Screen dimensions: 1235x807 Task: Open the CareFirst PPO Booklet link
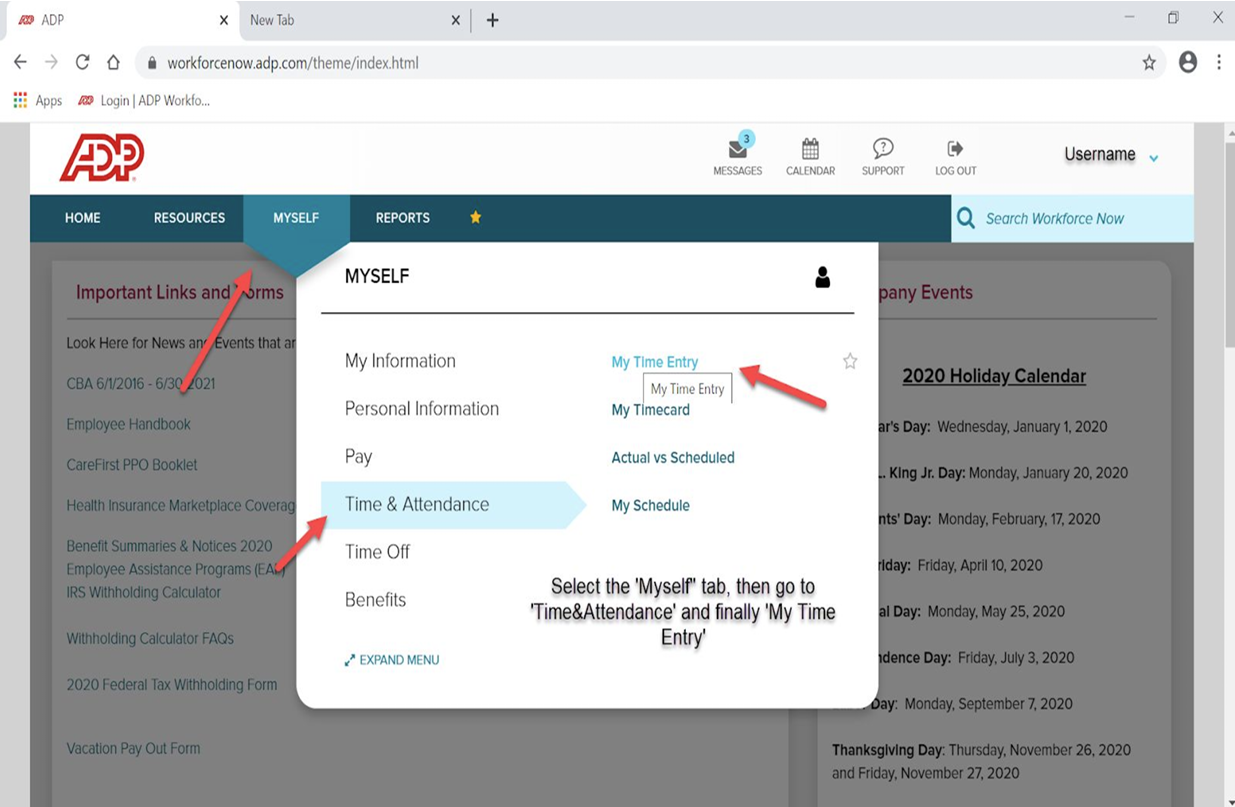132,465
